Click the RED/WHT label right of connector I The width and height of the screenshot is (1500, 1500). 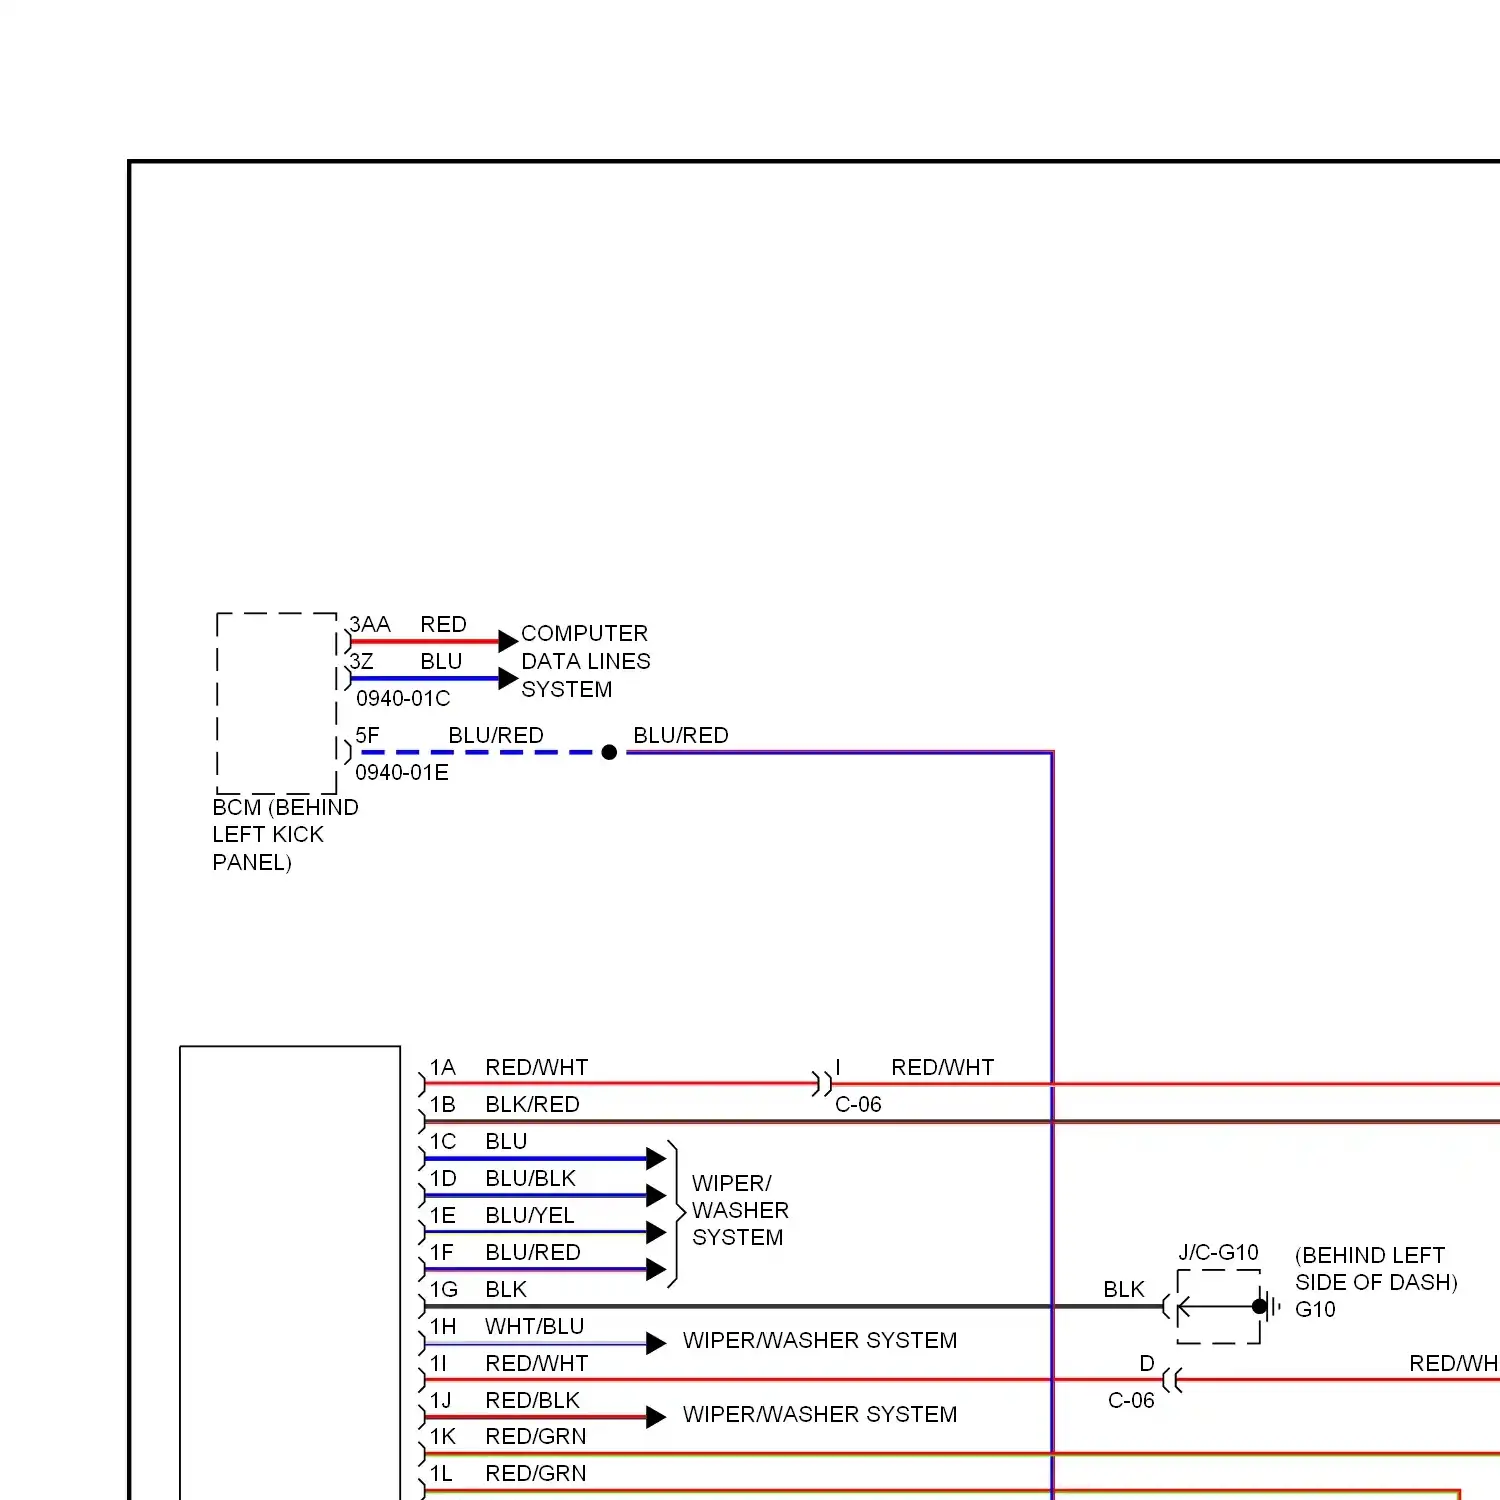[x=942, y=1068]
